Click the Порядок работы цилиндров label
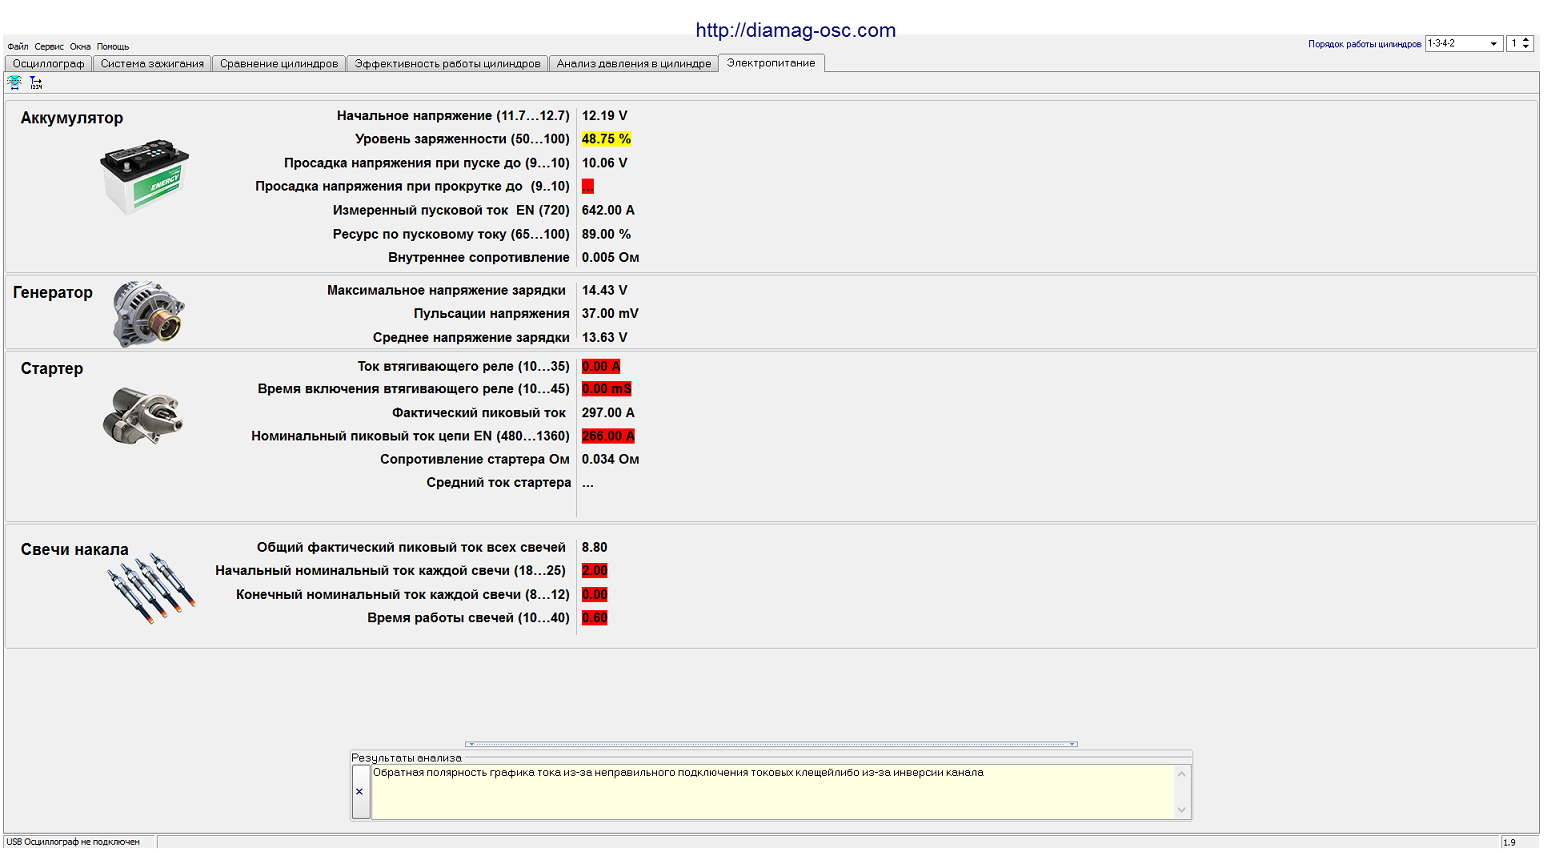The image size is (1551, 852). tap(1364, 44)
